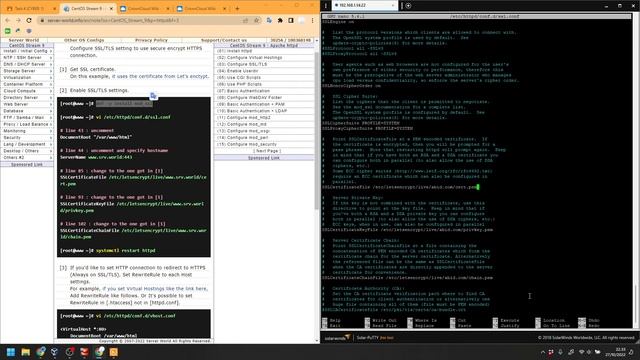Open Solar-PuTTY hamburger menu
640x360 pixels.
pos(326,6)
